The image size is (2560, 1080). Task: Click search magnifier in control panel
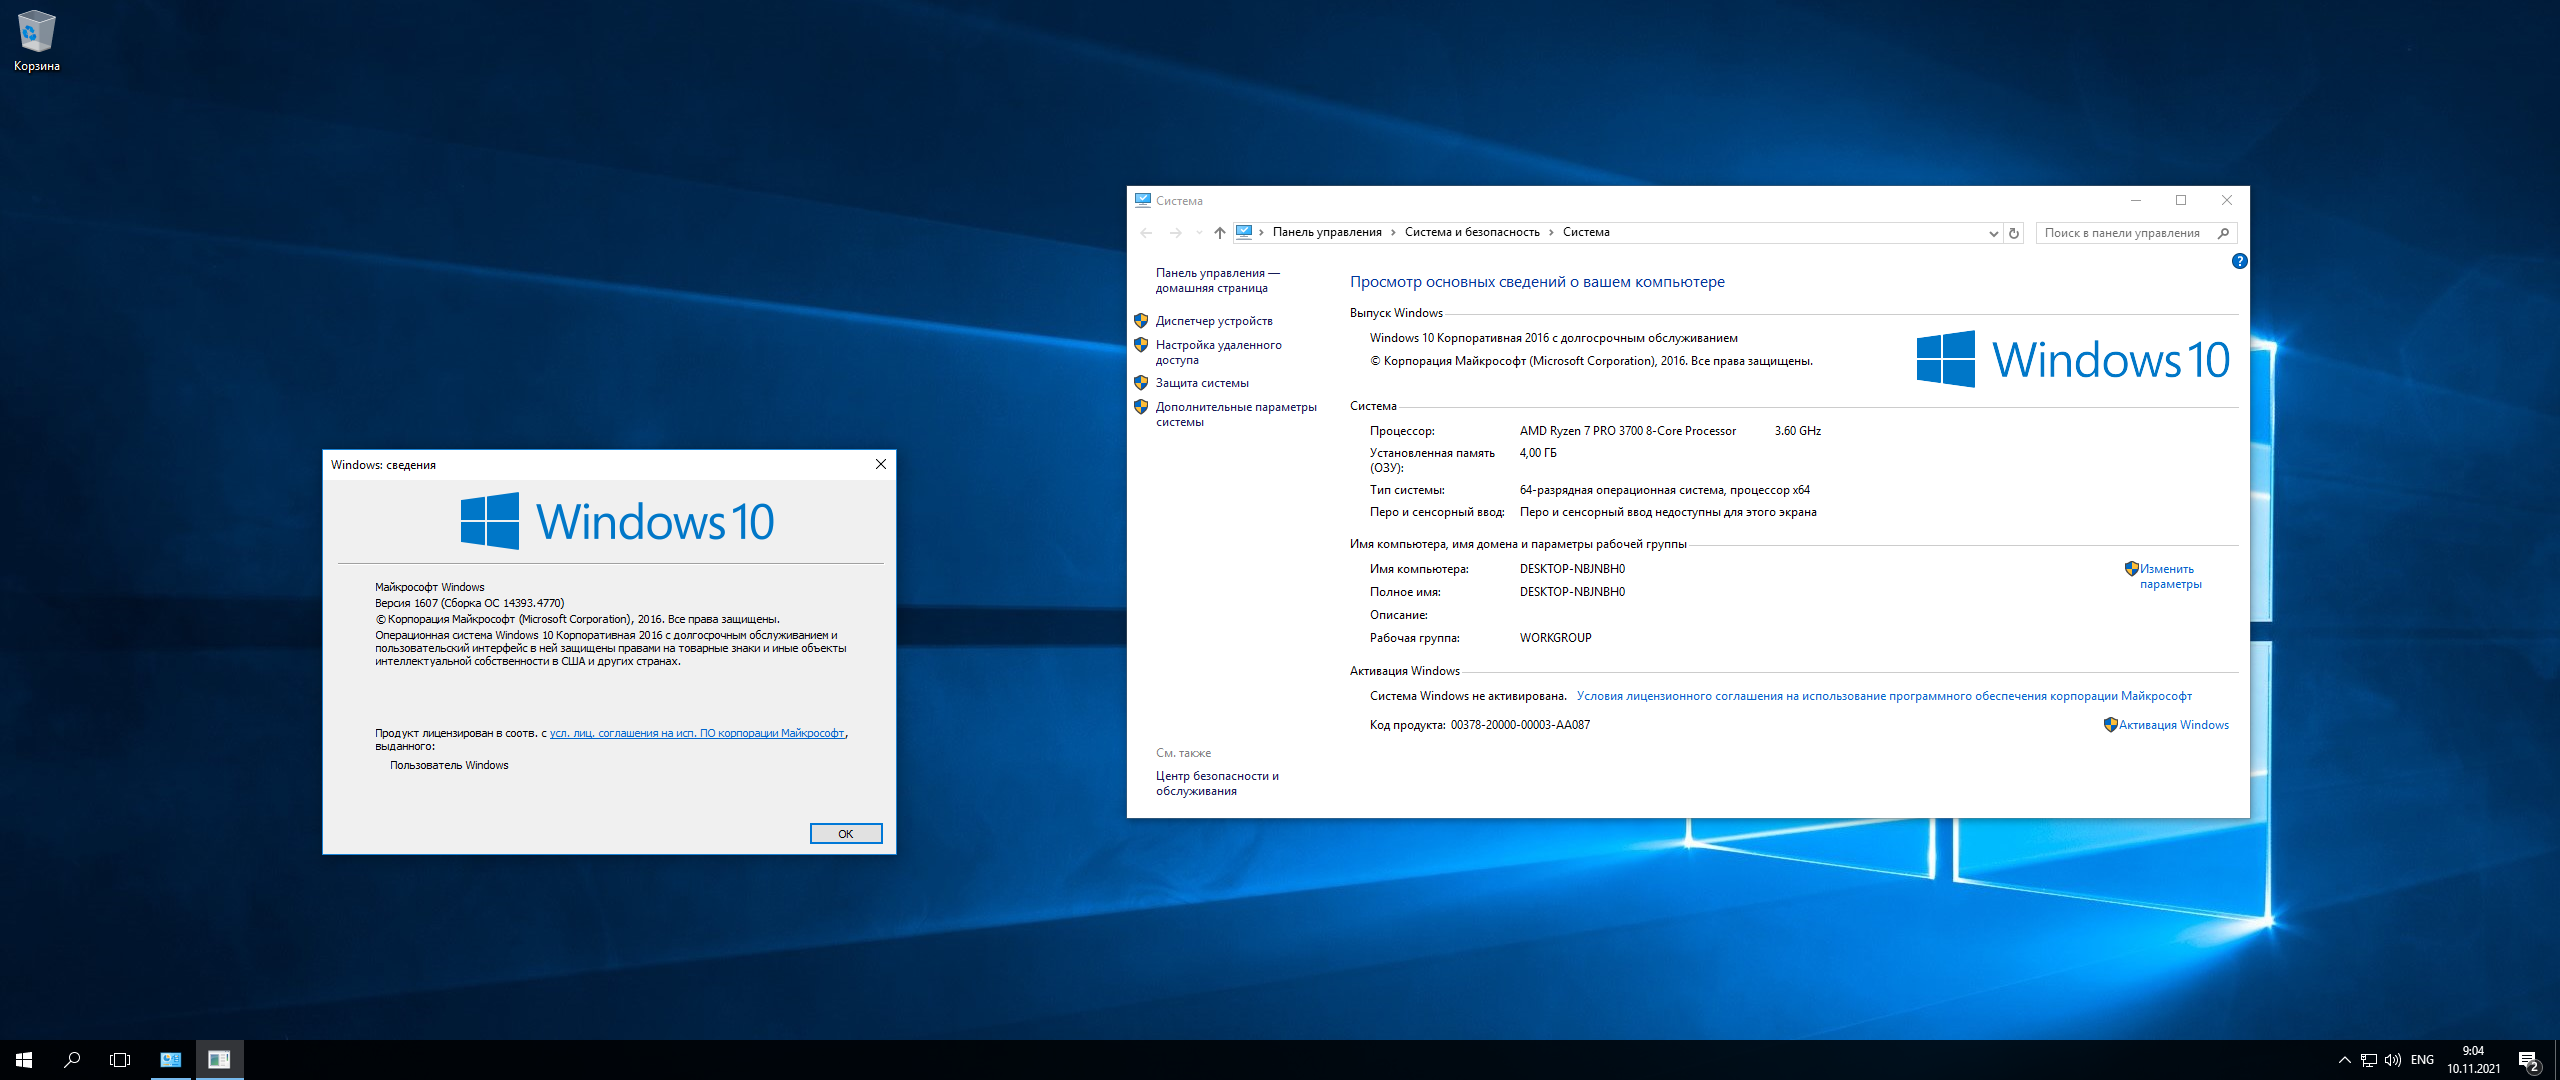(2224, 233)
